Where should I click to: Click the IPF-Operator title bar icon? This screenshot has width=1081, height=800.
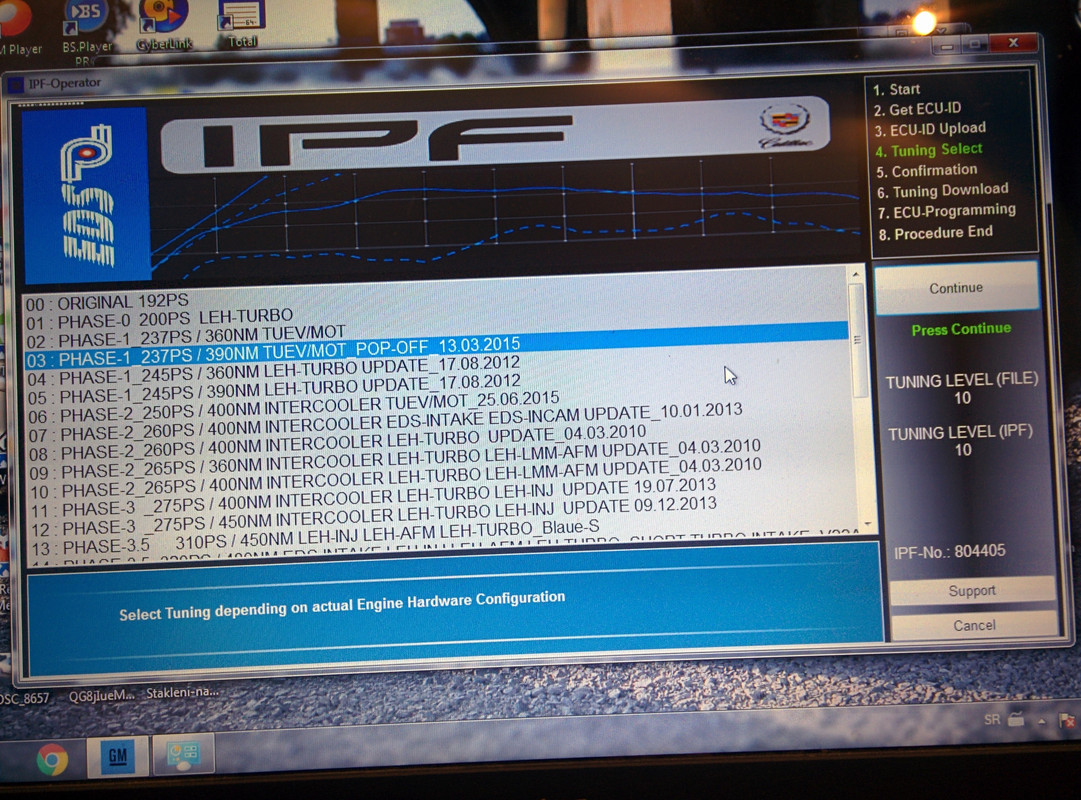pyautogui.click(x=15, y=86)
